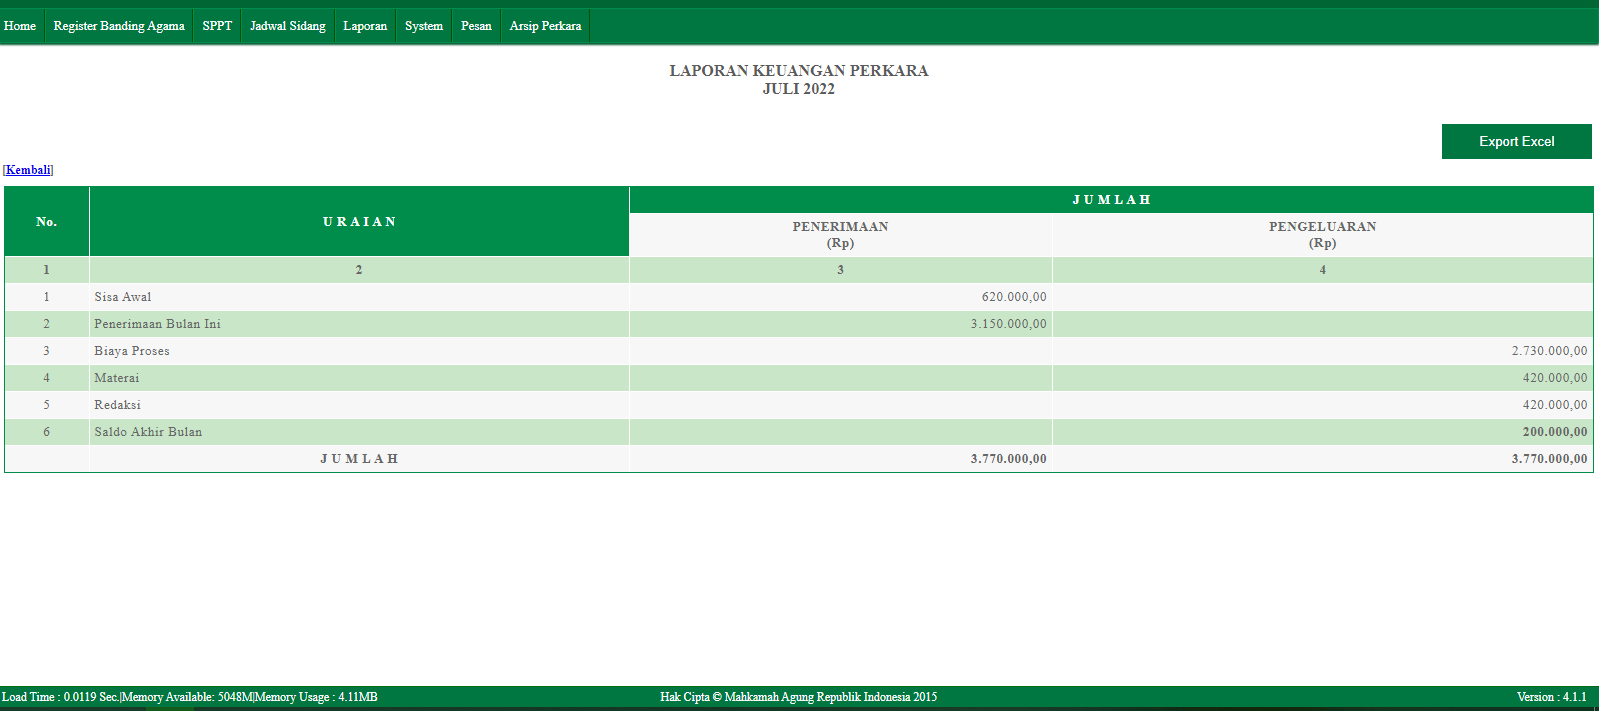1599x711 pixels.
Task: Open the Laporan menu
Action: pos(365,26)
